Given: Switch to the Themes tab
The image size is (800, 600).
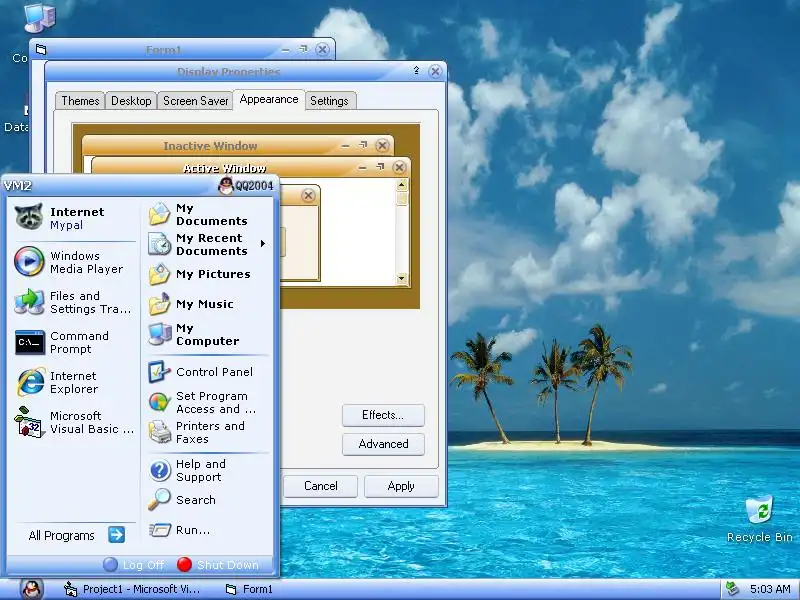Looking at the screenshot, I should pyautogui.click(x=80, y=101).
